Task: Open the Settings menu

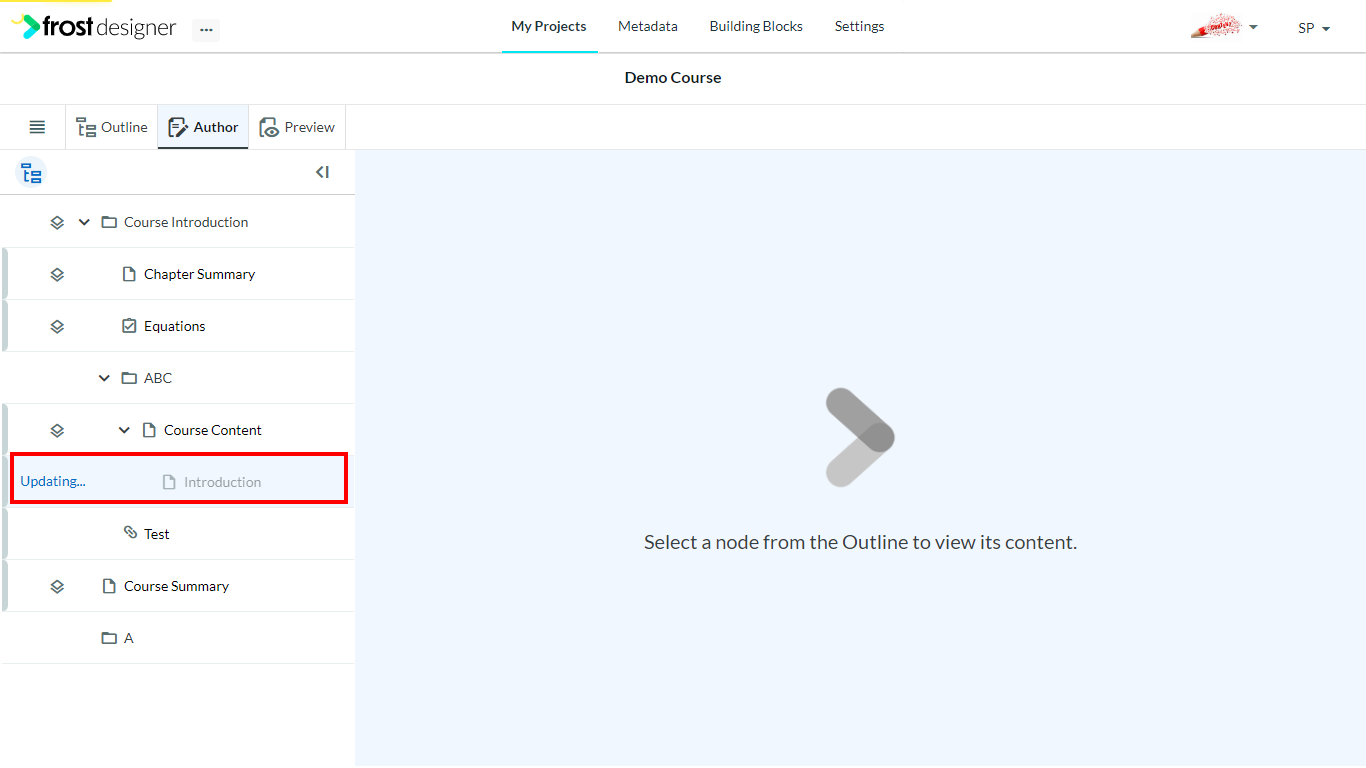Action: pyautogui.click(x=859, y=26)
